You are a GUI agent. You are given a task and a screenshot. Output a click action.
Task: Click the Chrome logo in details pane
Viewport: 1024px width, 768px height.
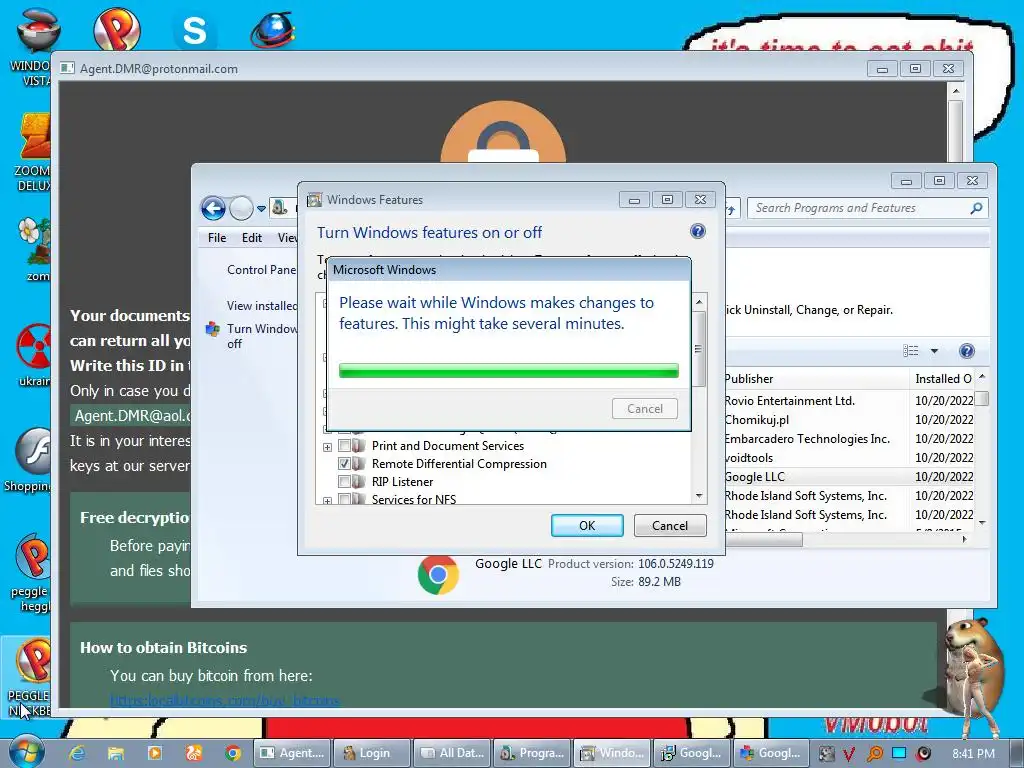438,575
